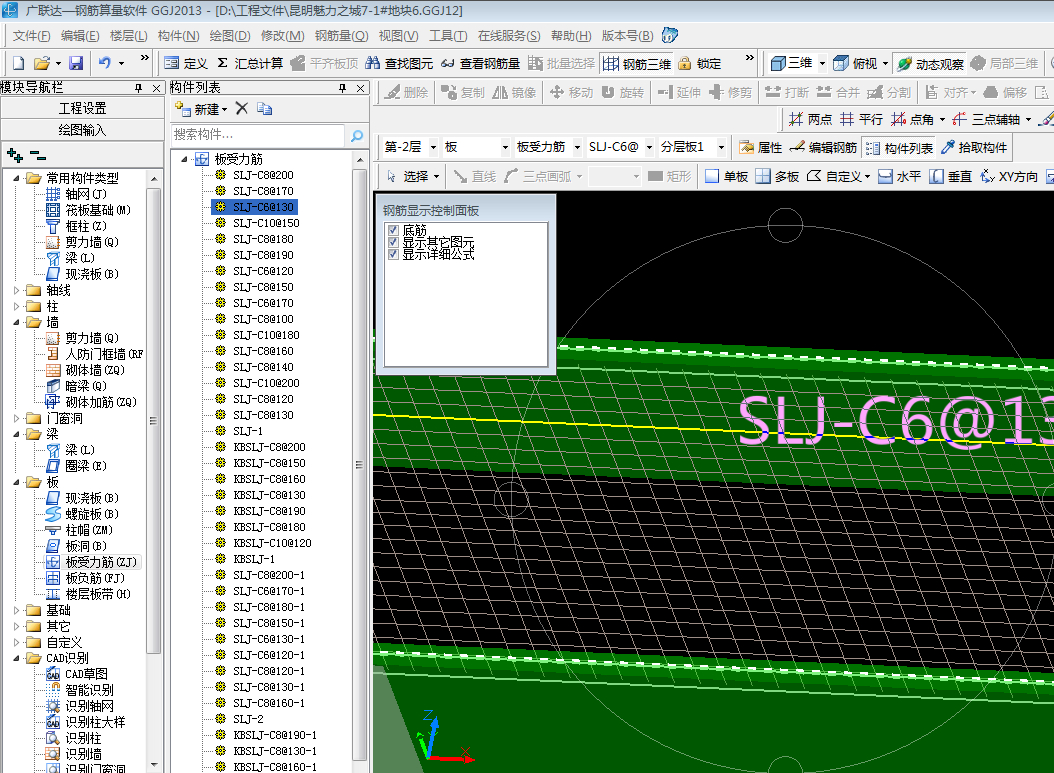This screenshot has height=773, width=1054.
Task: Open the 定义 definition tool
Action: (x=186, y=63)
